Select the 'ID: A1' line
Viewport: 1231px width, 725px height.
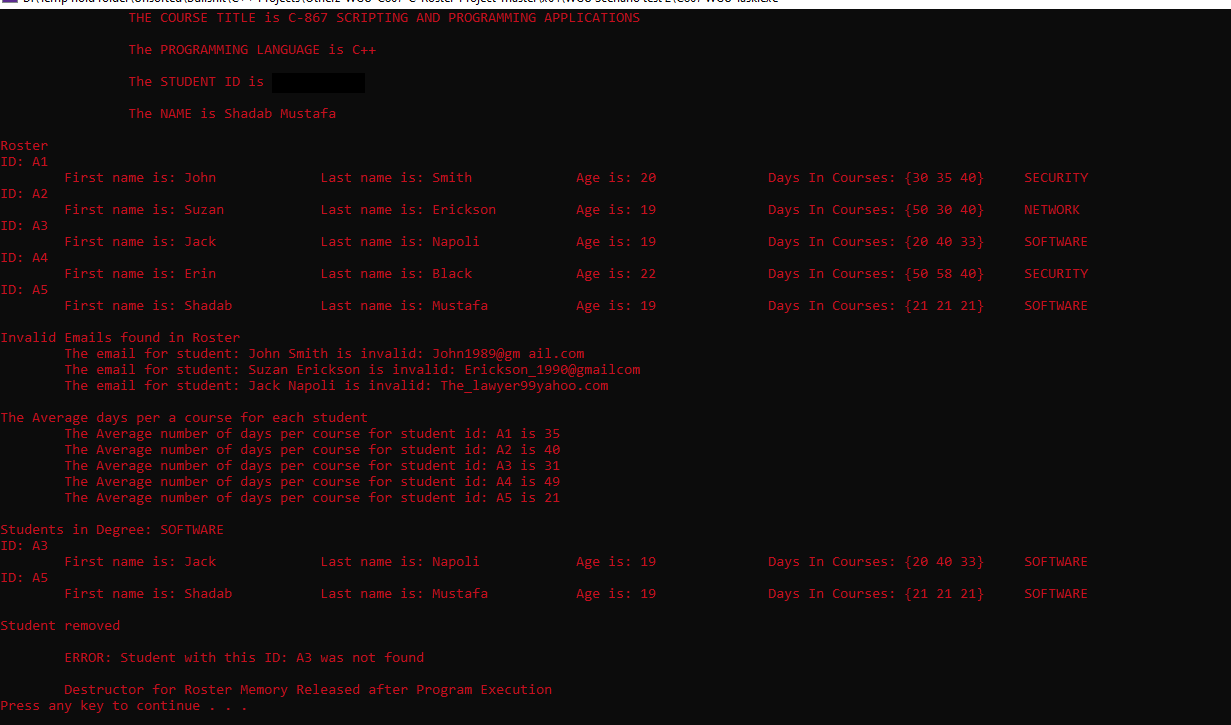point(24,162)
